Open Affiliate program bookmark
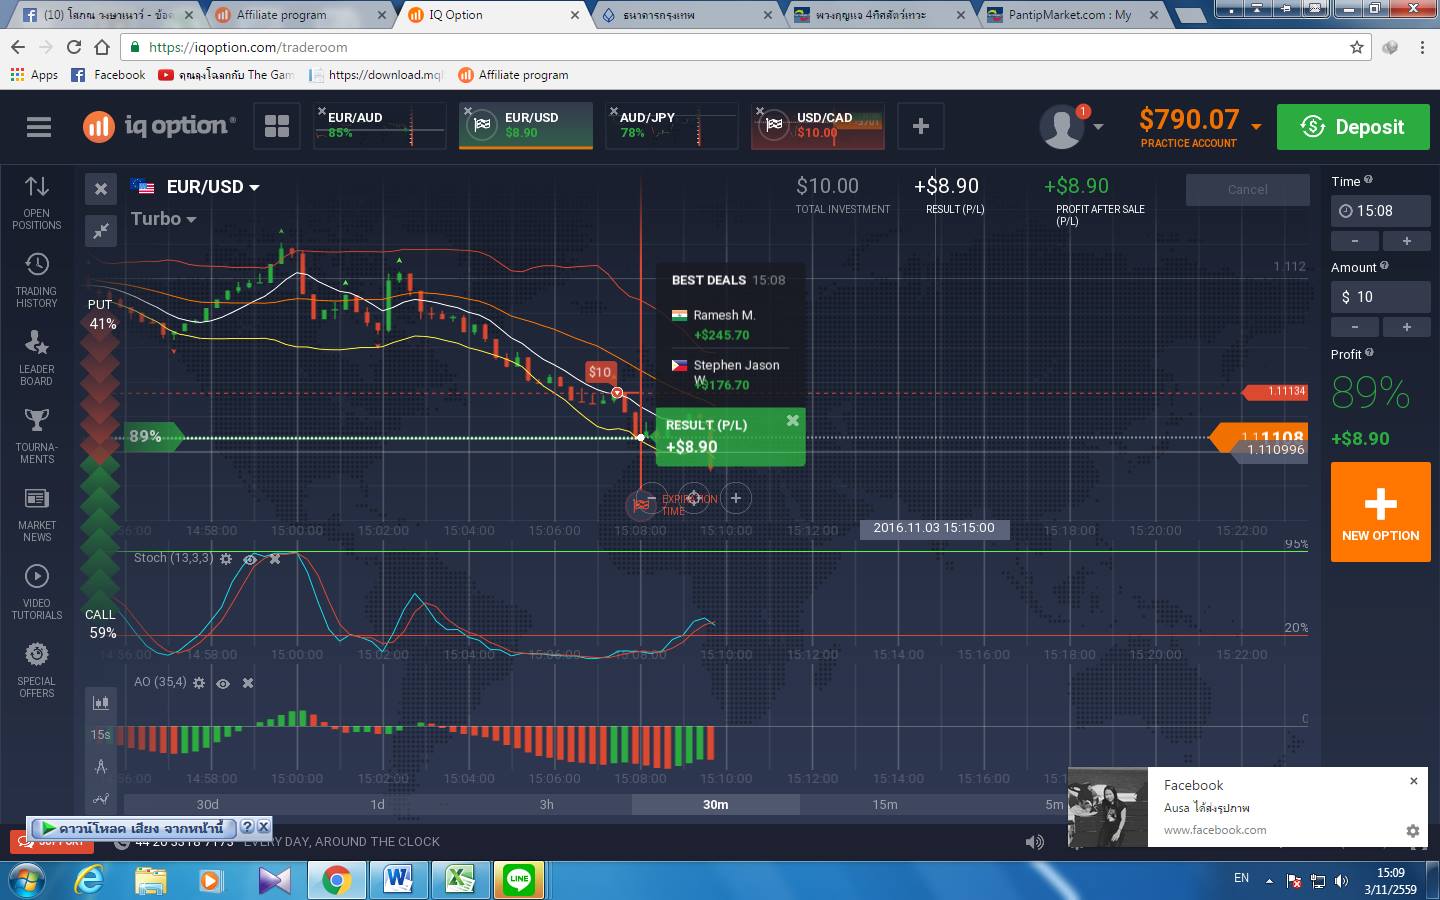Image resolution: width=1440 pixels, height=900 pixels. click(x=513, y=75)
